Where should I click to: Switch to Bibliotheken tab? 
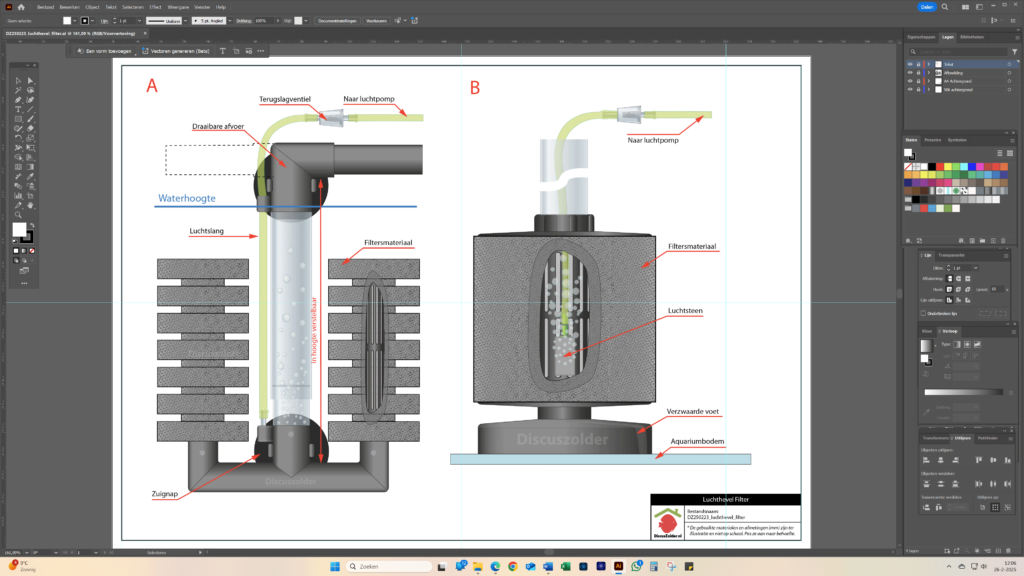coord(972,37)
